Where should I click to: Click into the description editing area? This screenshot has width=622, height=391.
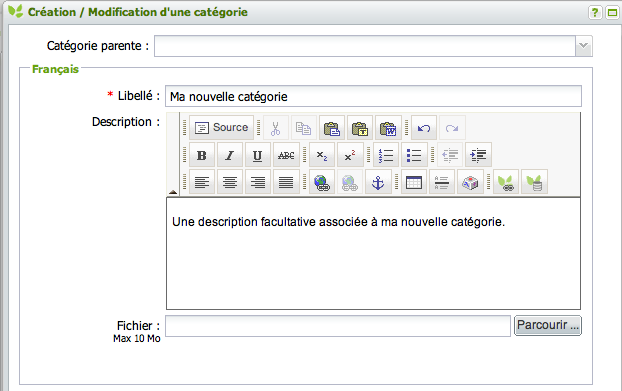click(373, 253)
